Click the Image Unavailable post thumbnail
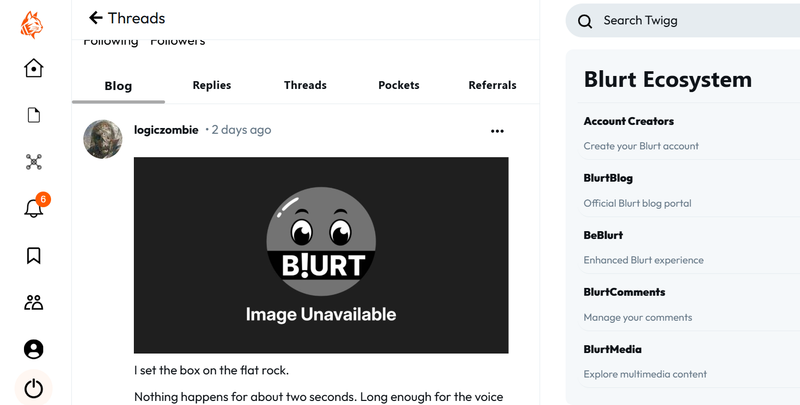The image size is (800, 405). click(321, 255)
